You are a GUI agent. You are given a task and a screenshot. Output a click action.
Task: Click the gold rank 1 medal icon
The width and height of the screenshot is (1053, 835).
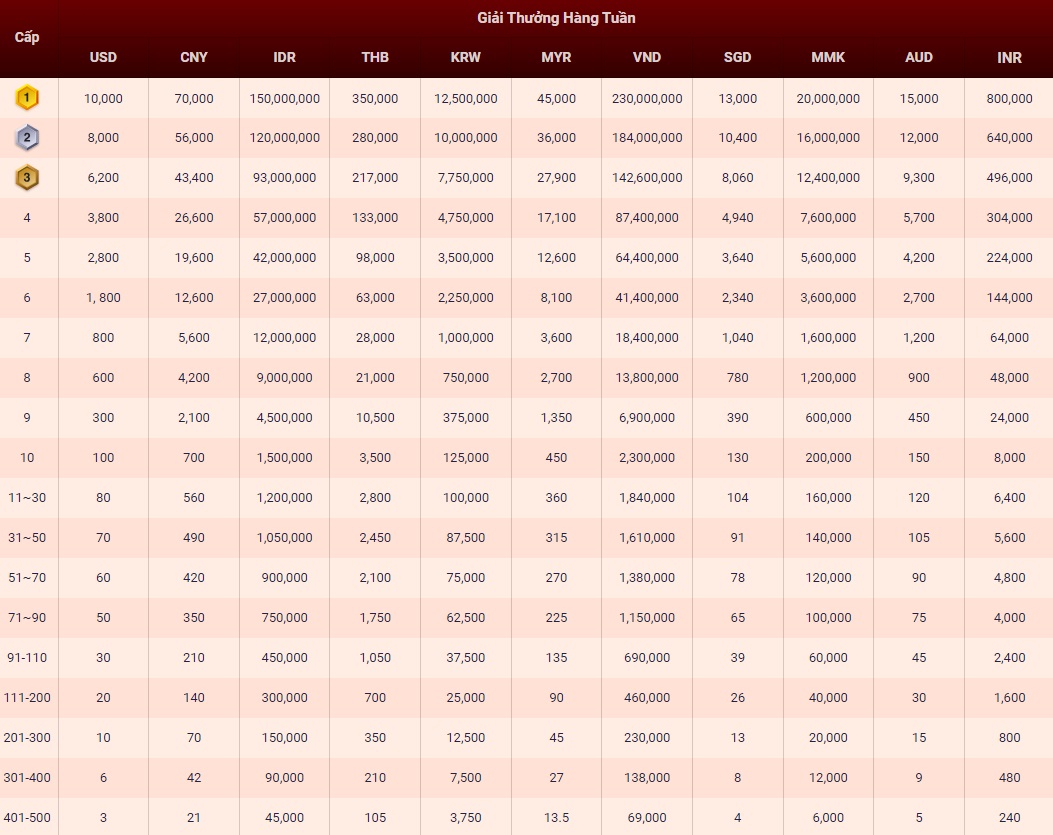tap(27, 98)
